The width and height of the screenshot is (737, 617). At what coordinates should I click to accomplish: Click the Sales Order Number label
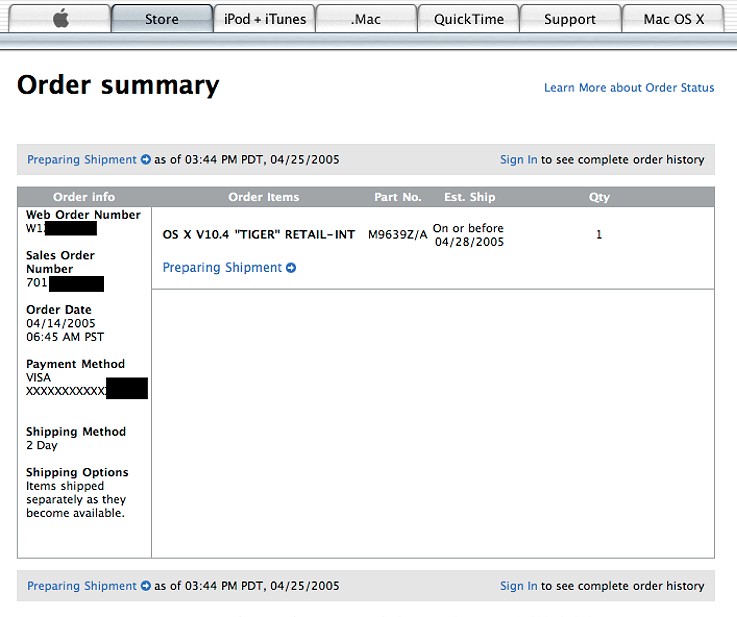[60, 262]
